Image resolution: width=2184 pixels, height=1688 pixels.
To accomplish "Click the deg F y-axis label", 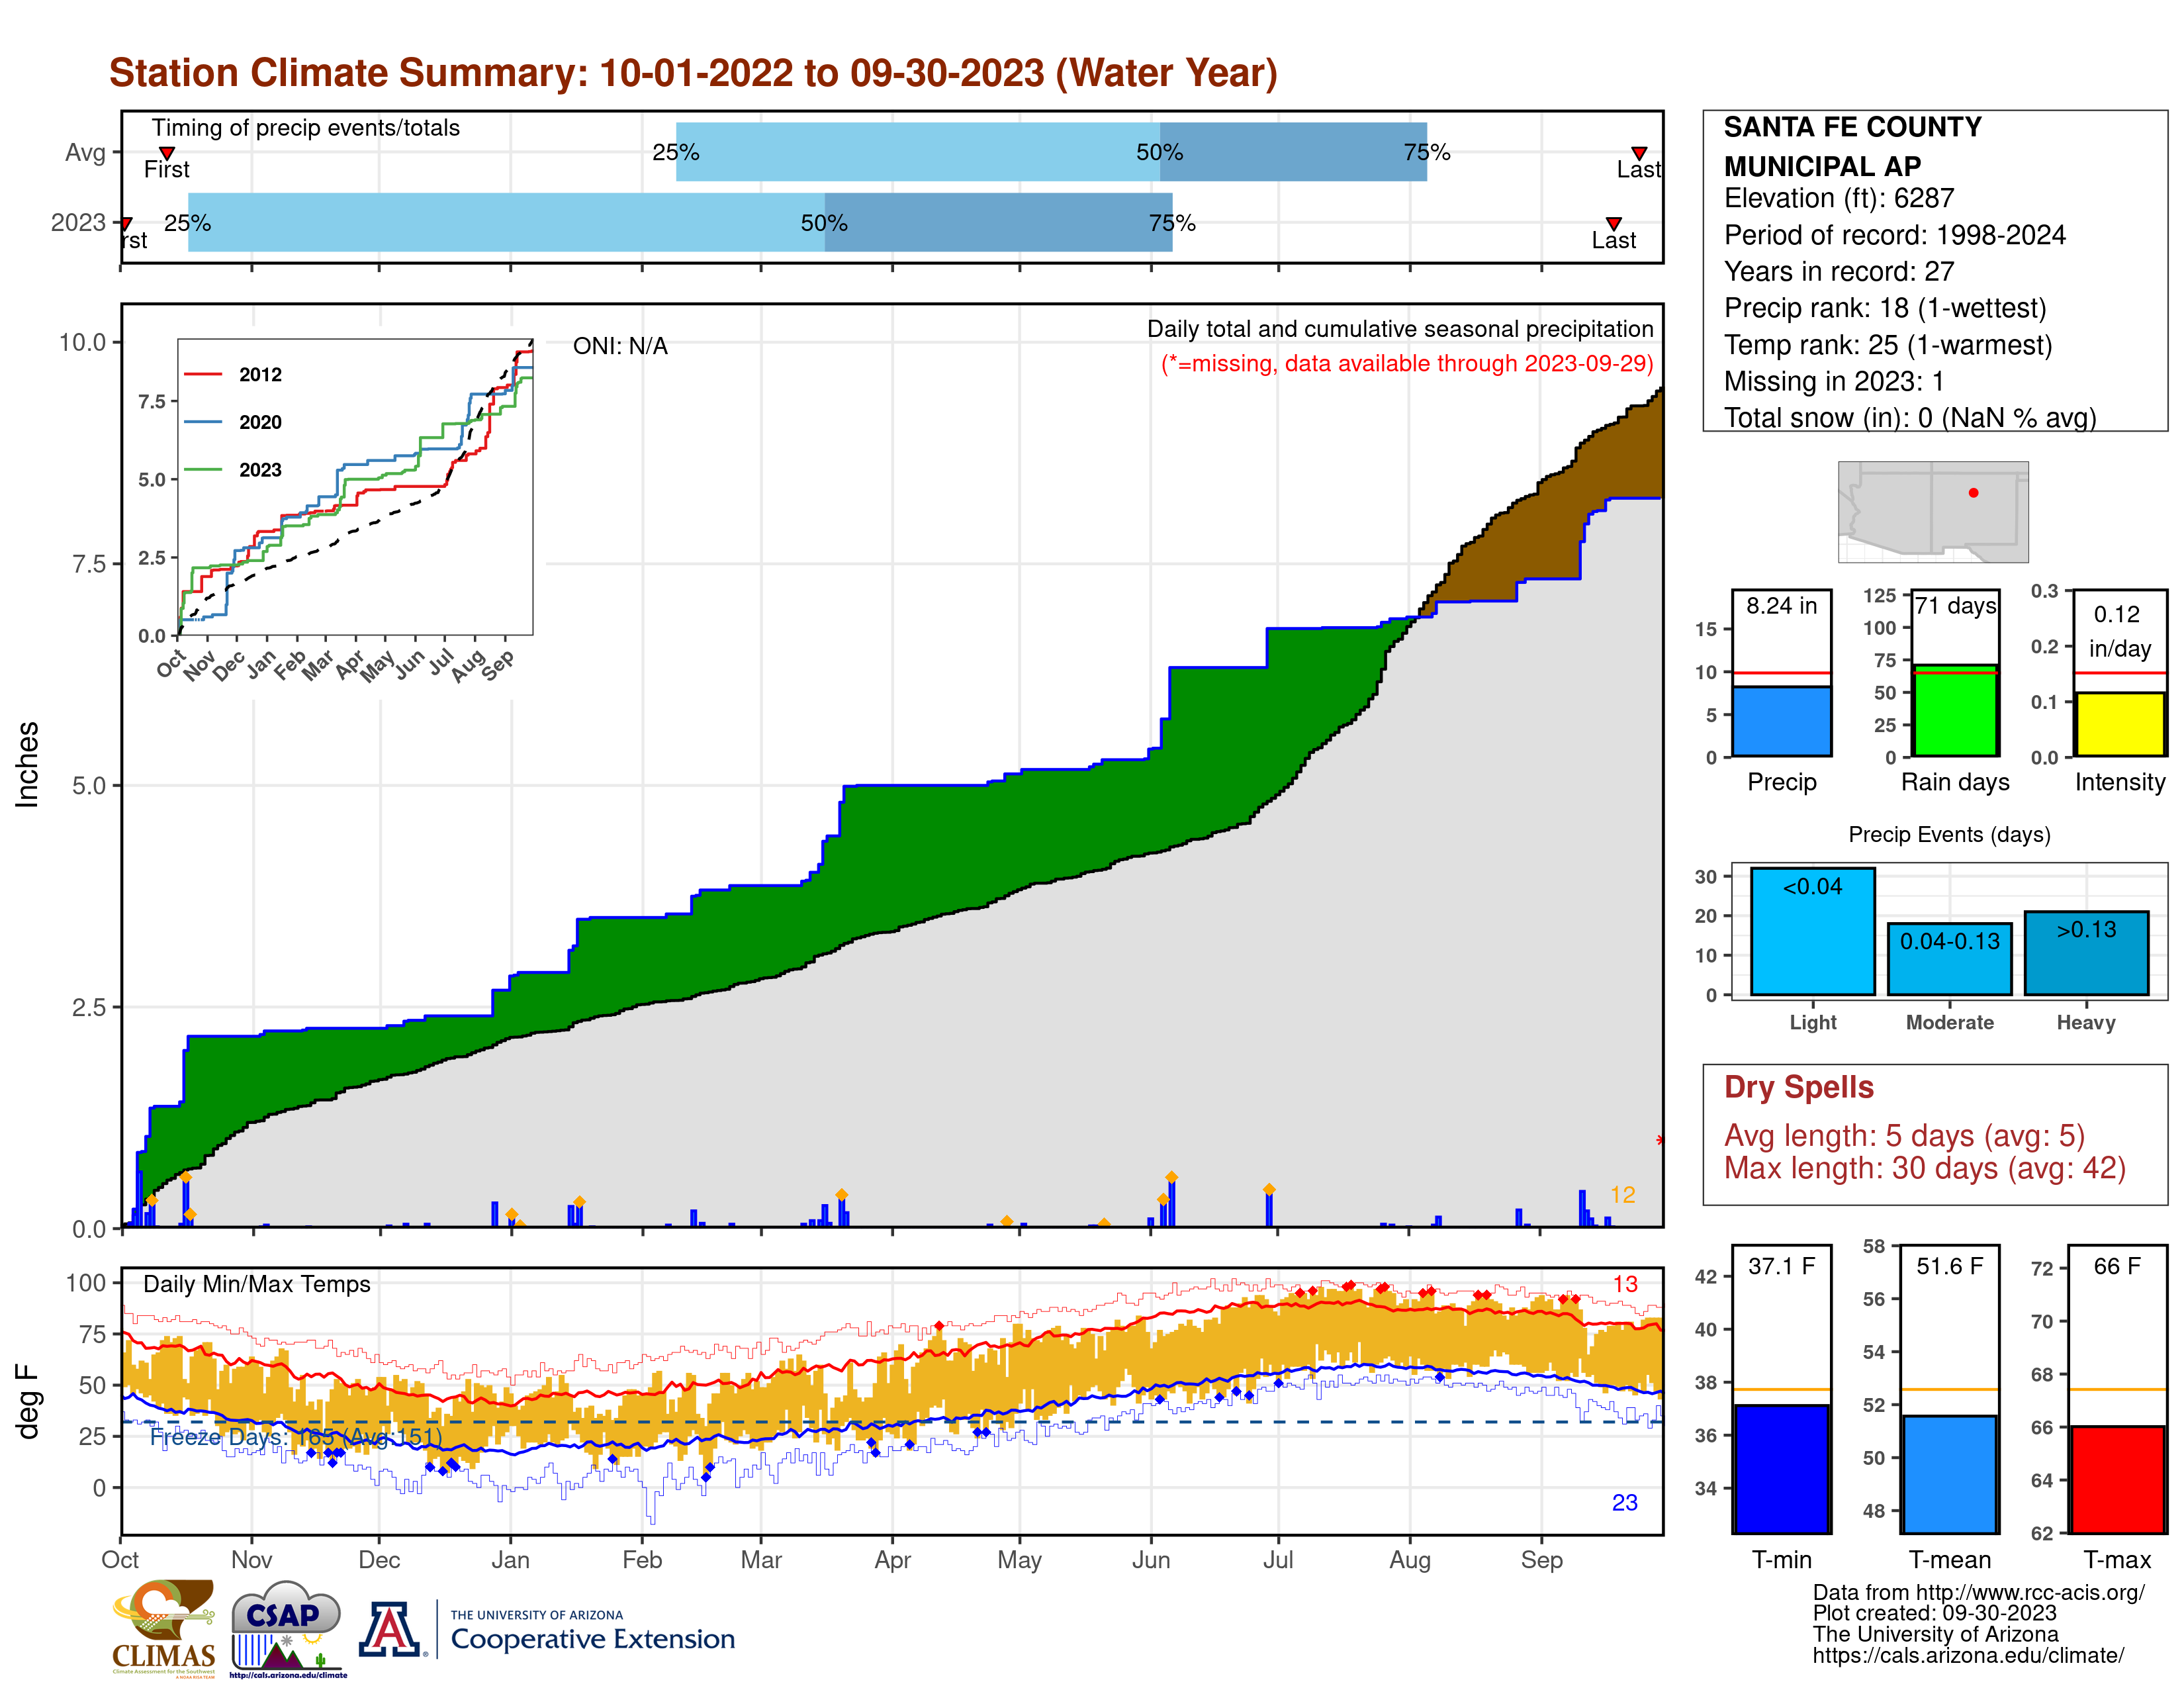I will [27, 1402].
